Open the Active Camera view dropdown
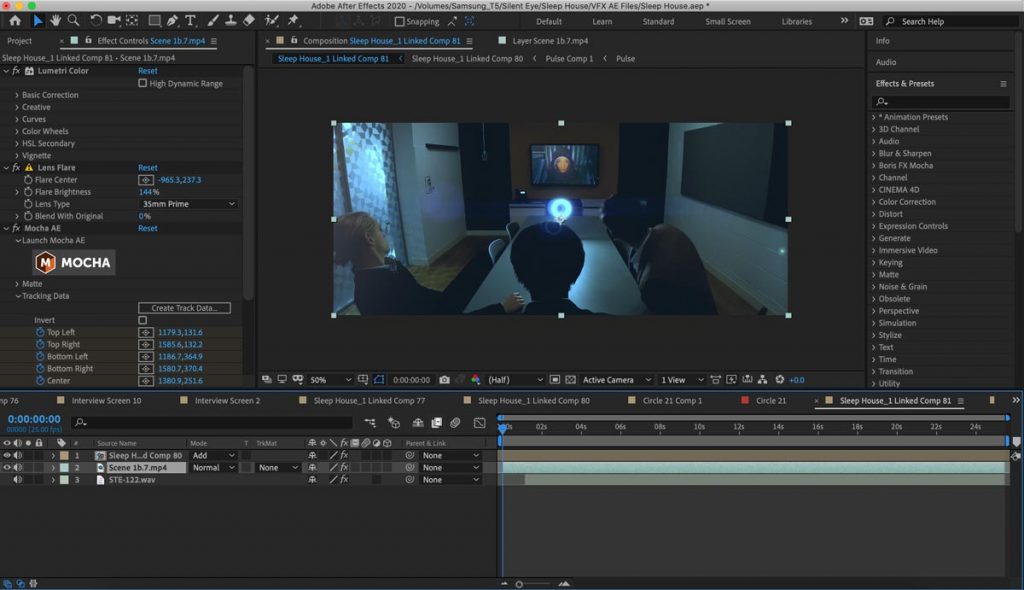This screenshot has height=590, width=1024. click(614, 380)
